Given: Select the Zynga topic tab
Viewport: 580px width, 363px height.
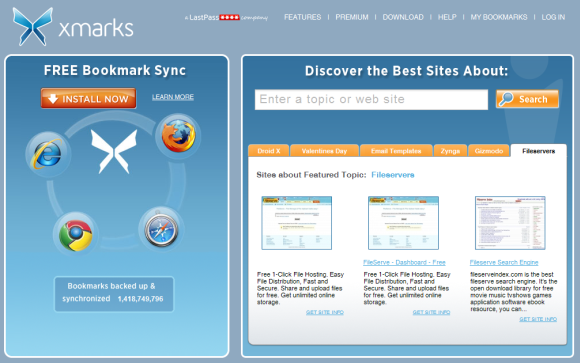Looking at the screenshot, I should [x=450, y=151].
